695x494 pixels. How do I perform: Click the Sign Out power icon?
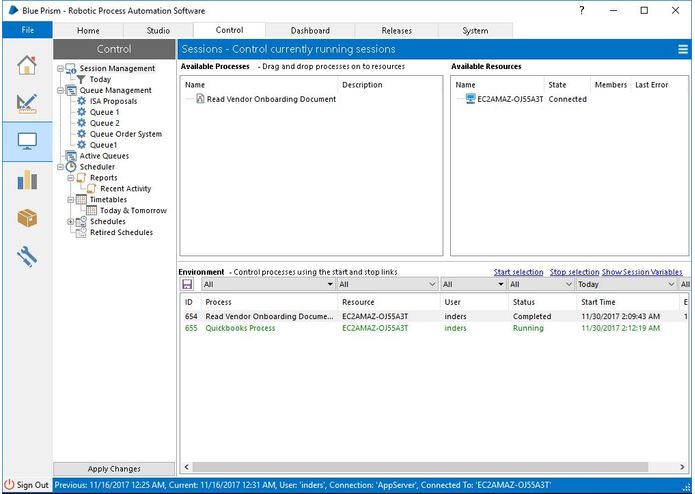[9, 485]
